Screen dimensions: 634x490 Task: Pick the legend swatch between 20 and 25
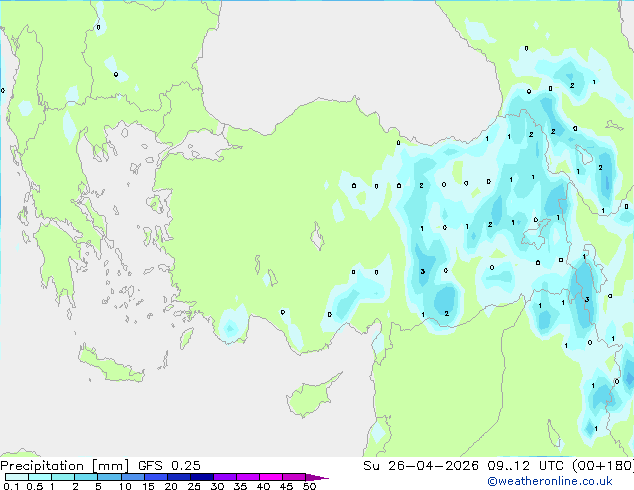179,477
